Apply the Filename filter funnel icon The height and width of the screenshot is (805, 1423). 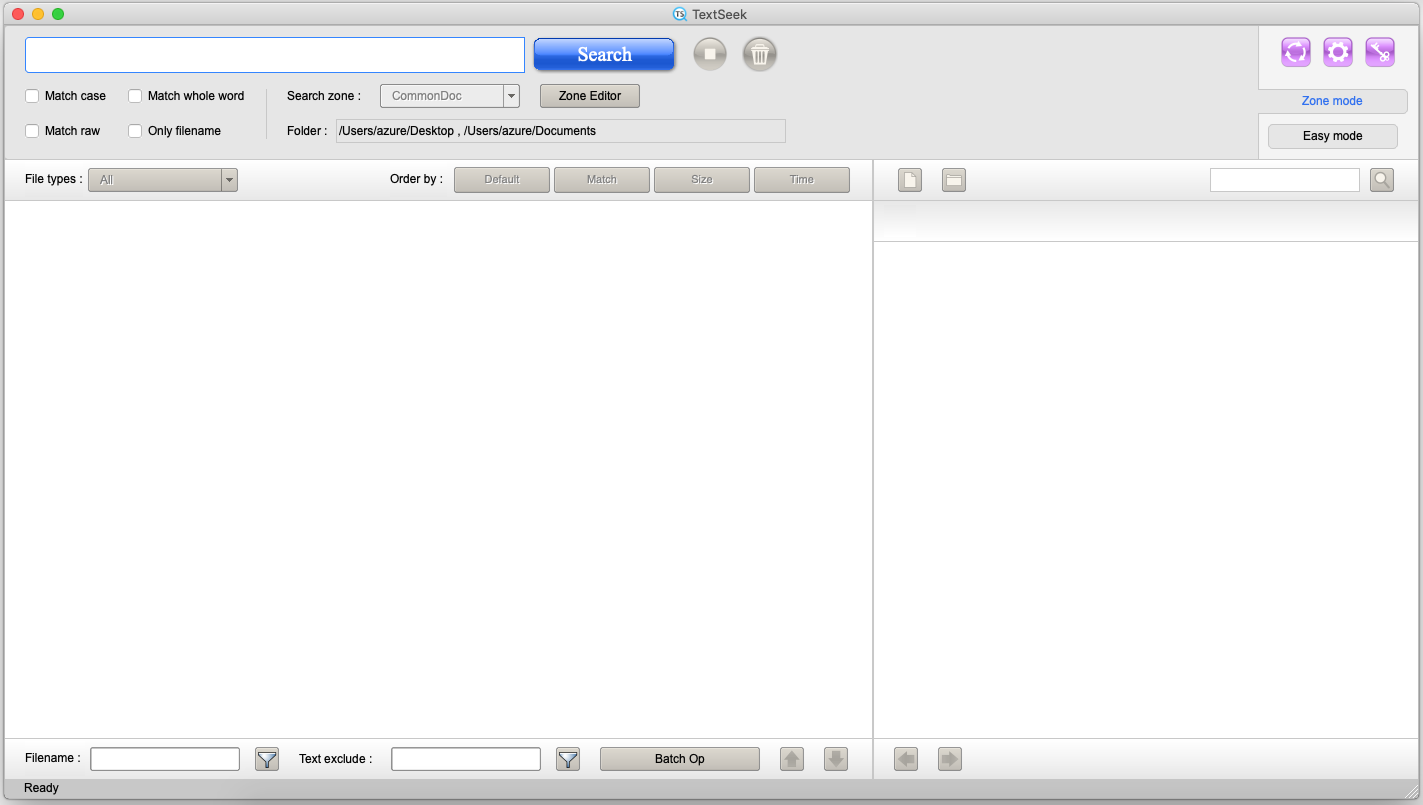[267, 759]
